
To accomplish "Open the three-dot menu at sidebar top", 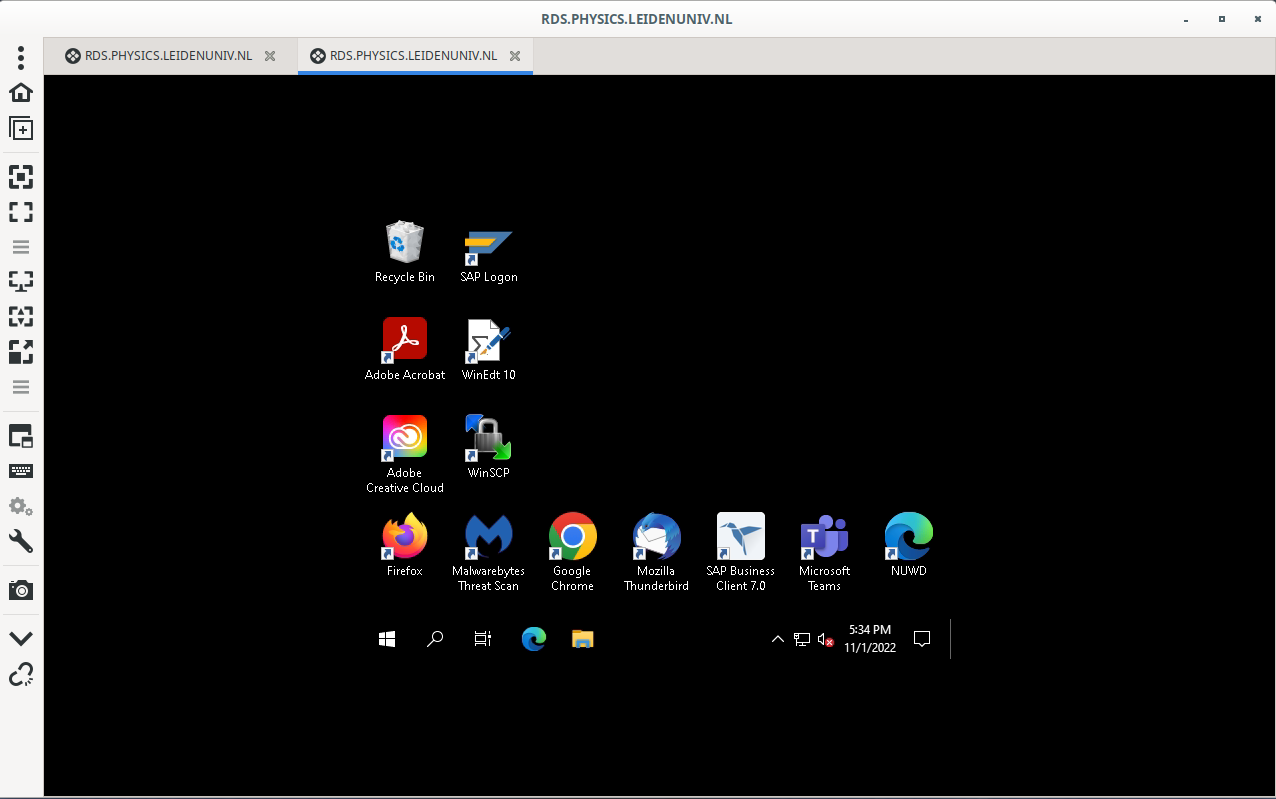I will point(21,56).
